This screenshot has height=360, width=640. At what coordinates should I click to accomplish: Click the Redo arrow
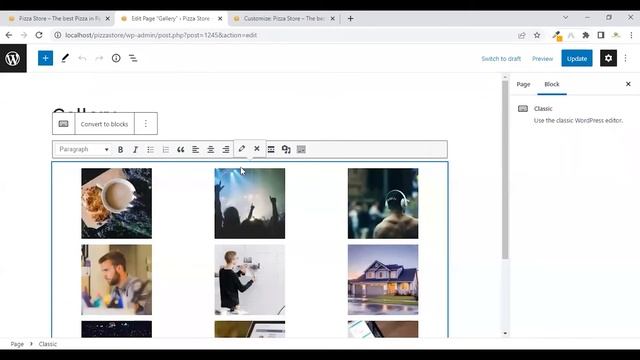click(x=99, y=58)
